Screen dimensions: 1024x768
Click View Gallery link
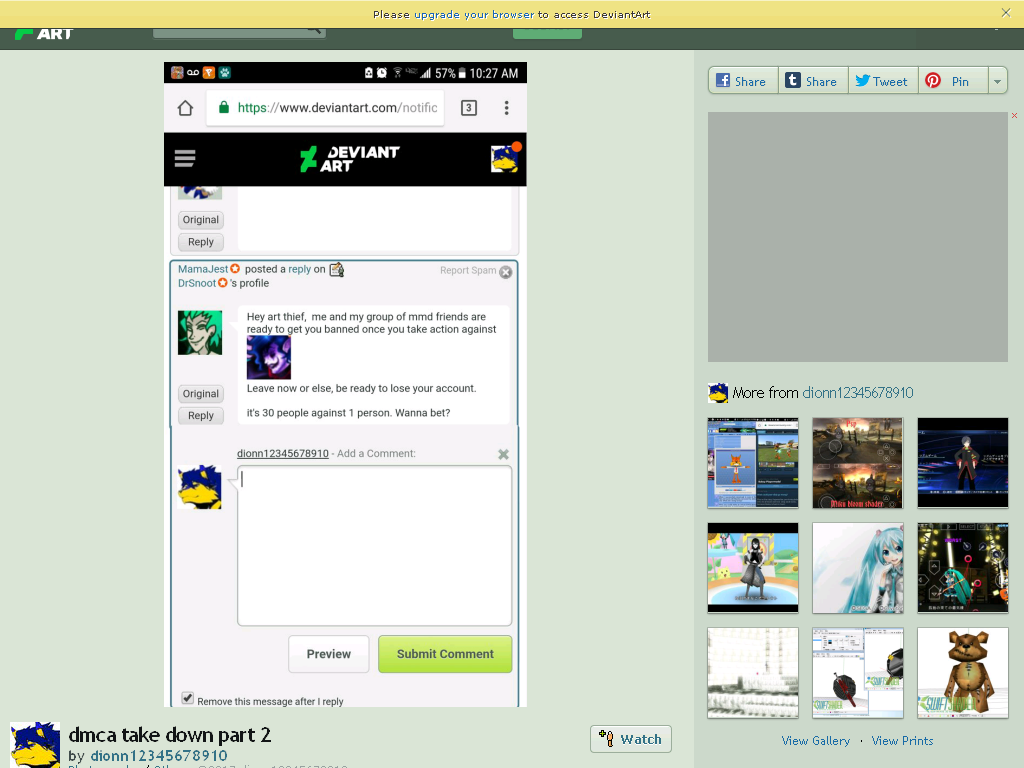click(x=816, y=741)
